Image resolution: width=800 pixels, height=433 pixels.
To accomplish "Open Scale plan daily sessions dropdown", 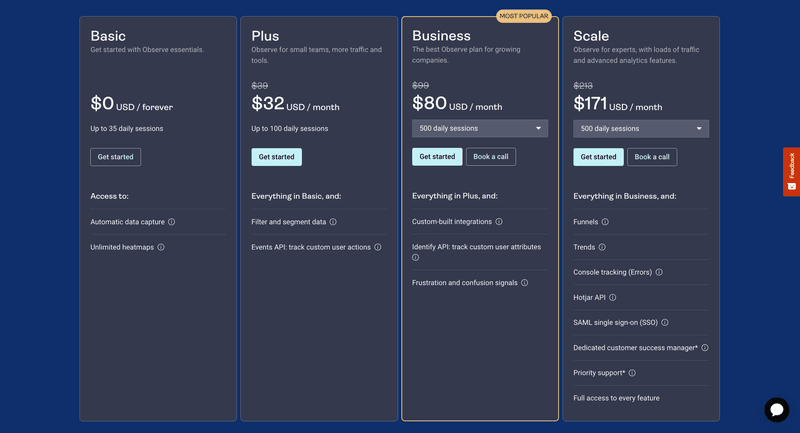I will coord(641,128).
